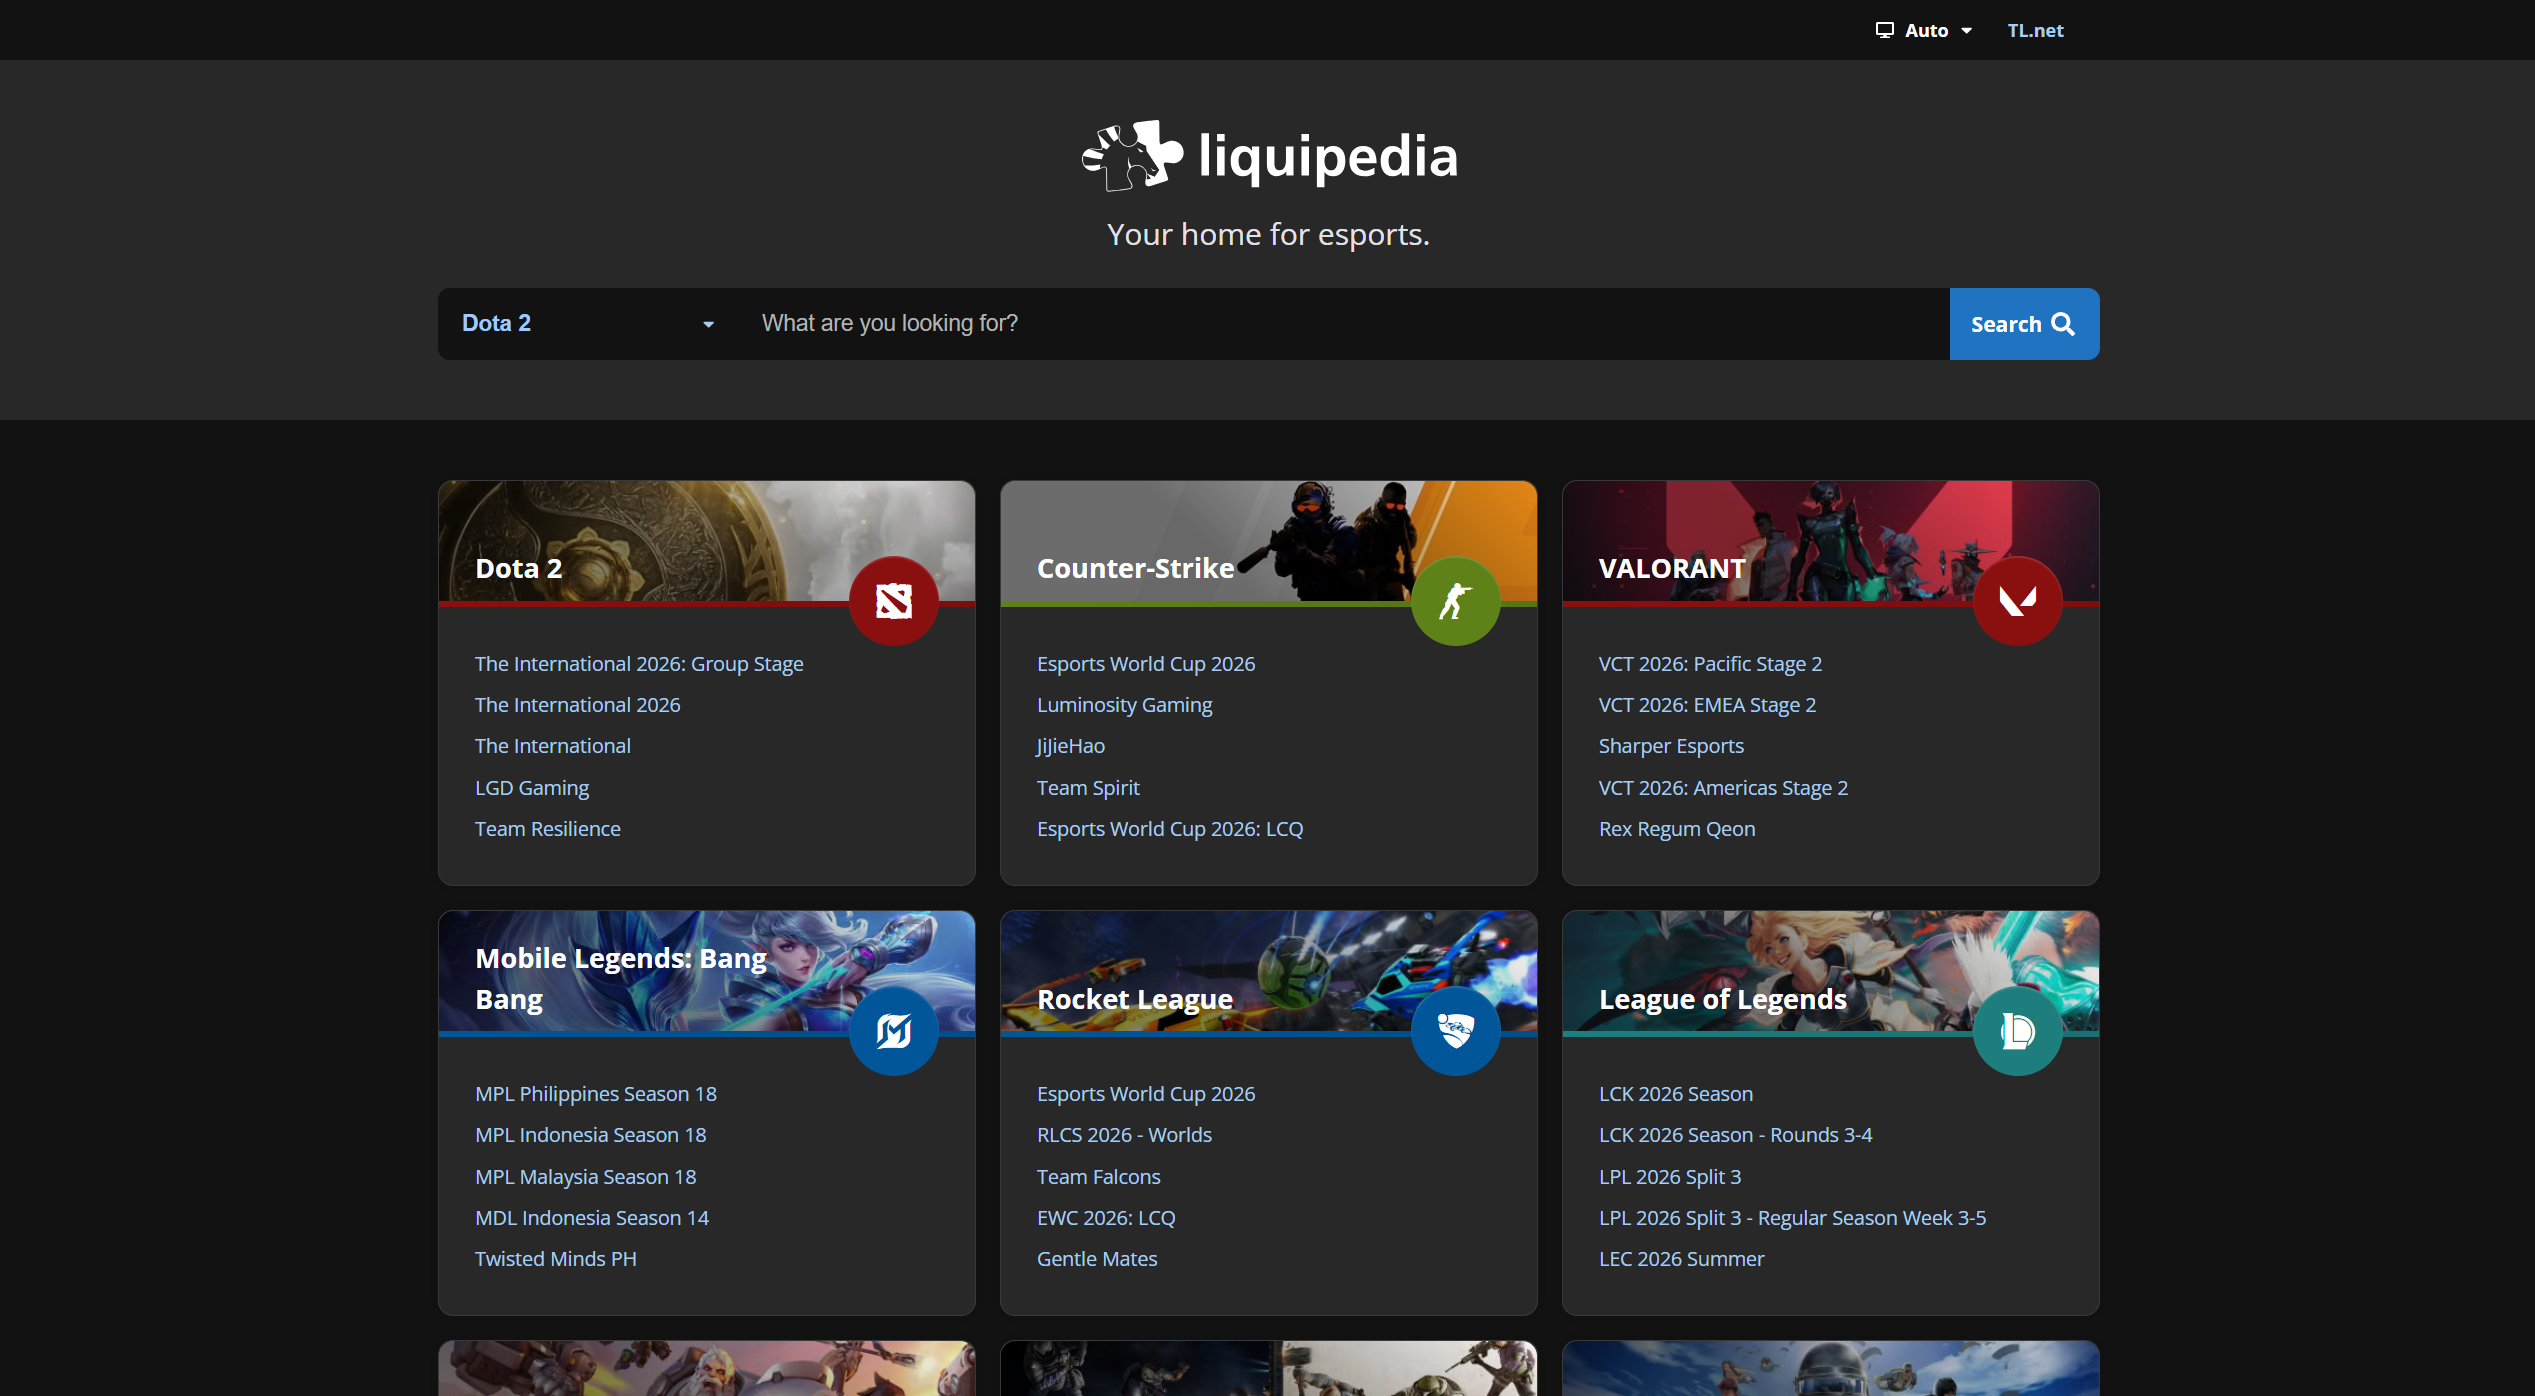Open The International 2026: Group Stage link
The width and height of the screenshot is (2535, 1396).
pyautogui.click(x=639, y=664)
